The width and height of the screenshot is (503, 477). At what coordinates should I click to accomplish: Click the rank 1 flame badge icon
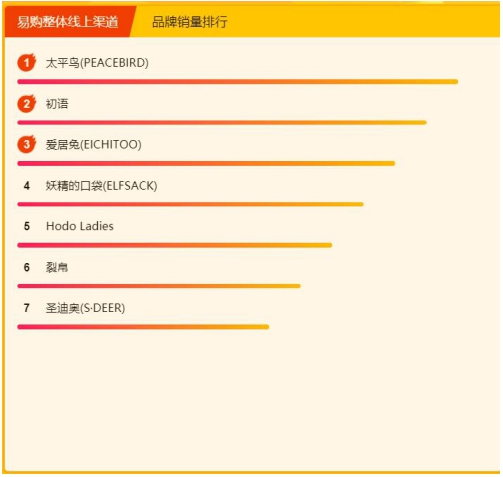click(27, 62)
